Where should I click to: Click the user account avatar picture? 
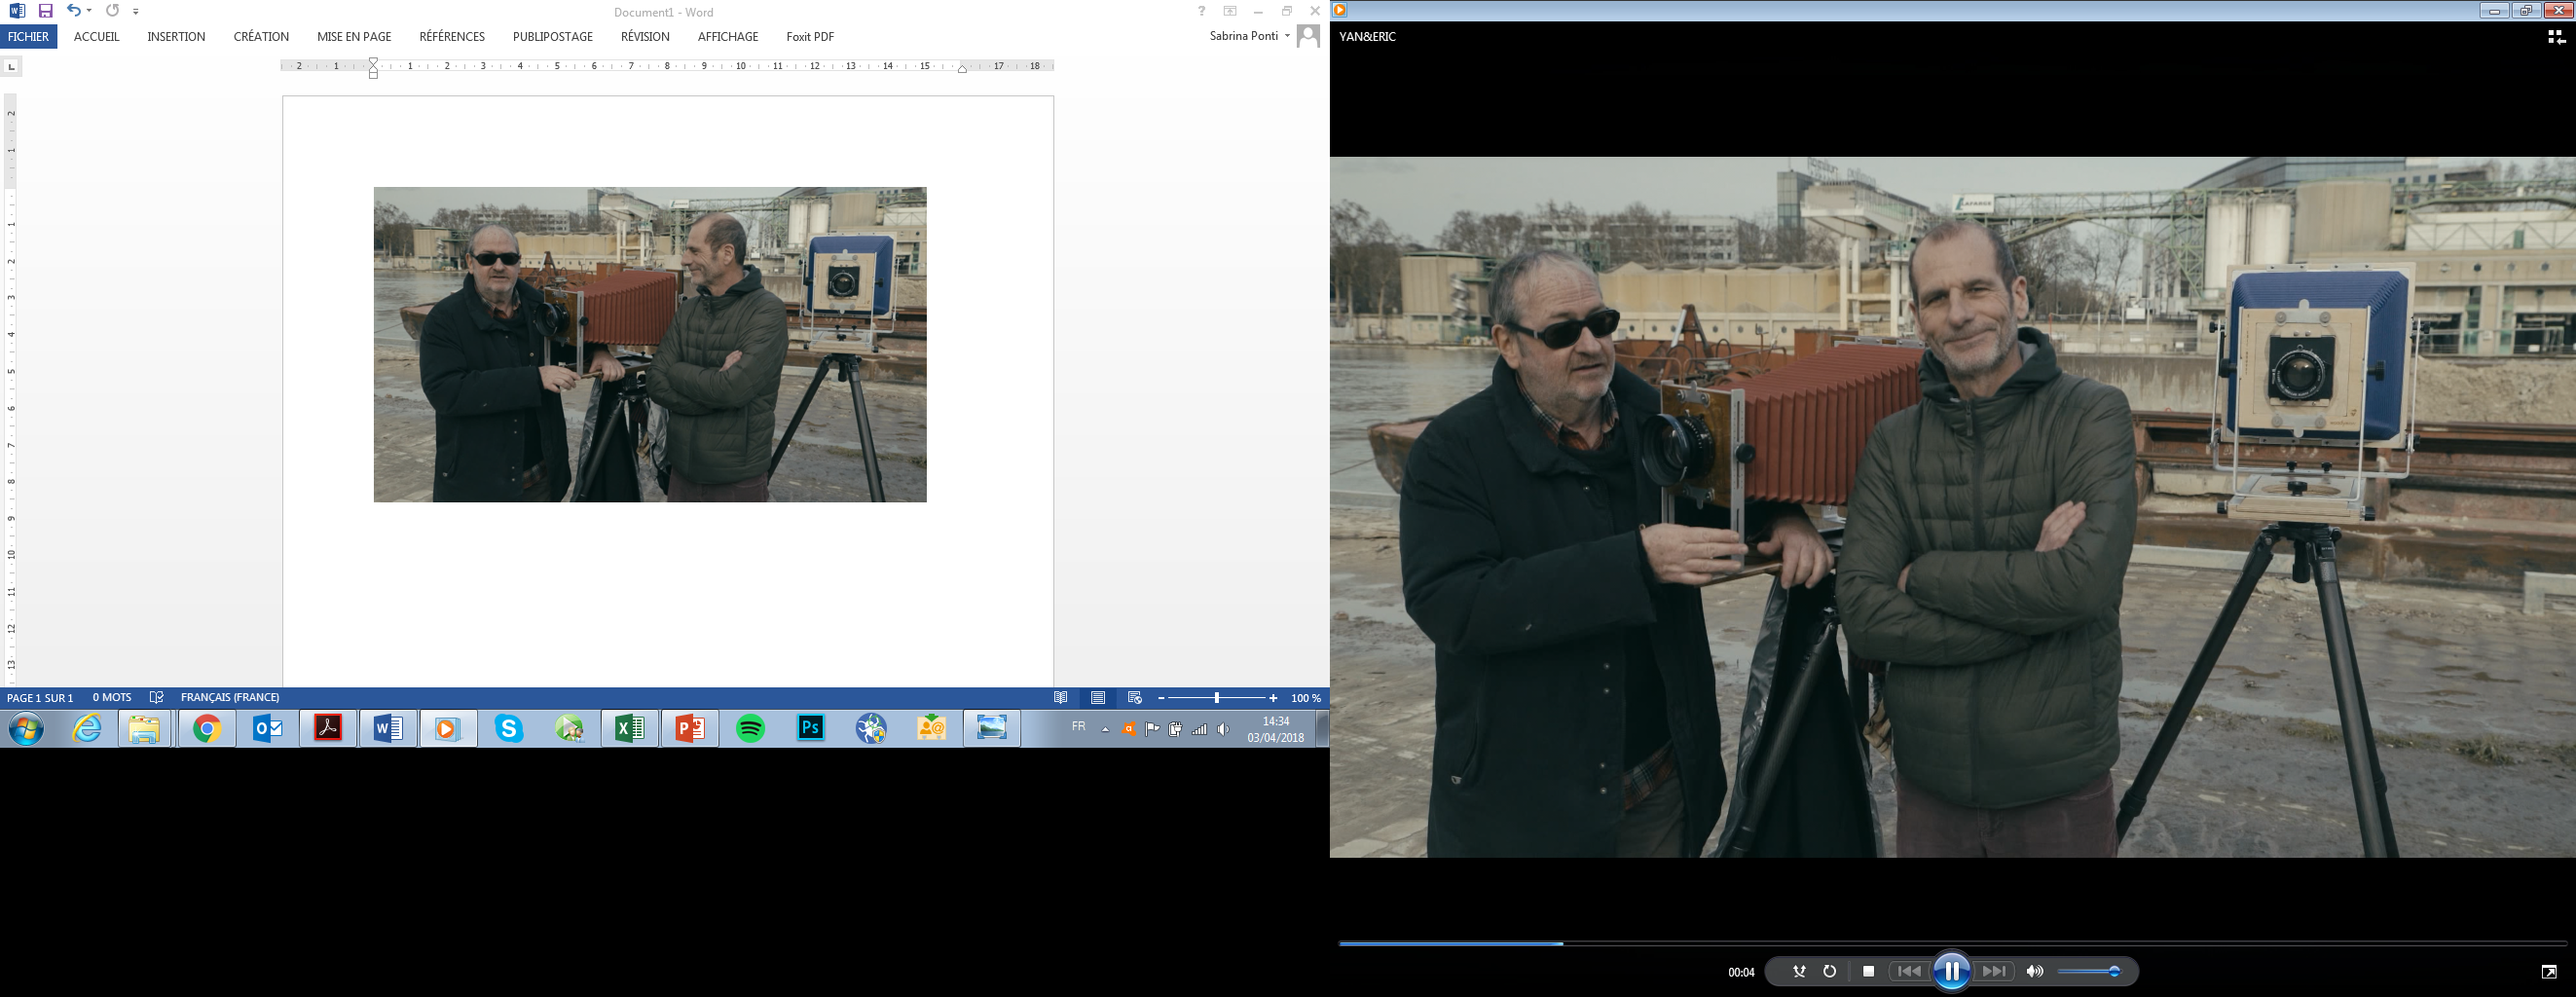click(x=1308, y=36)
